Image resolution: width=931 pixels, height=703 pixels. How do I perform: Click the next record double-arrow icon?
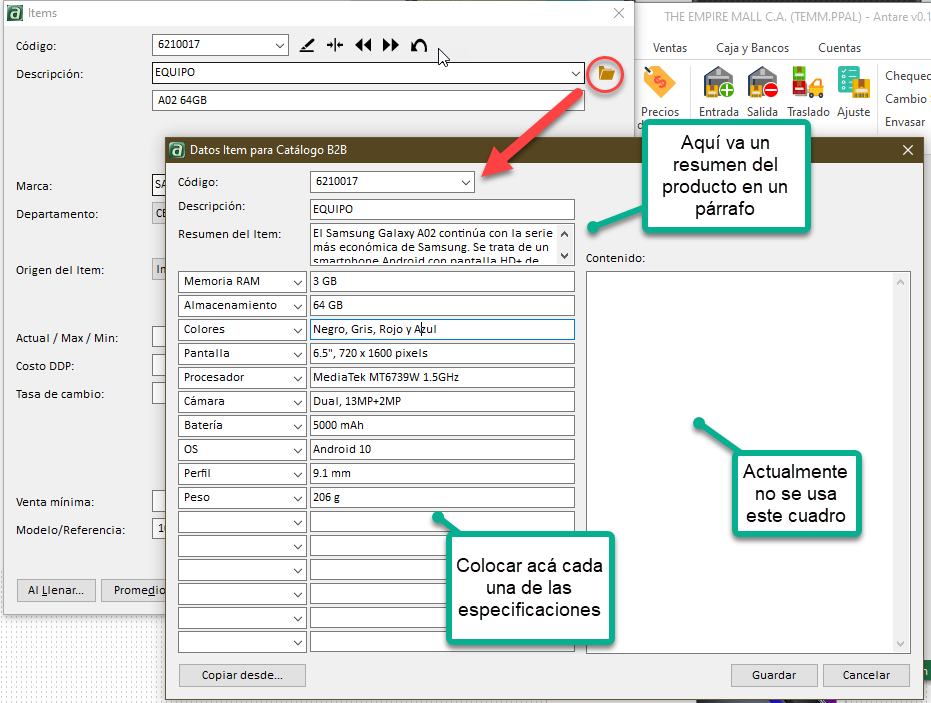(391, 46)
